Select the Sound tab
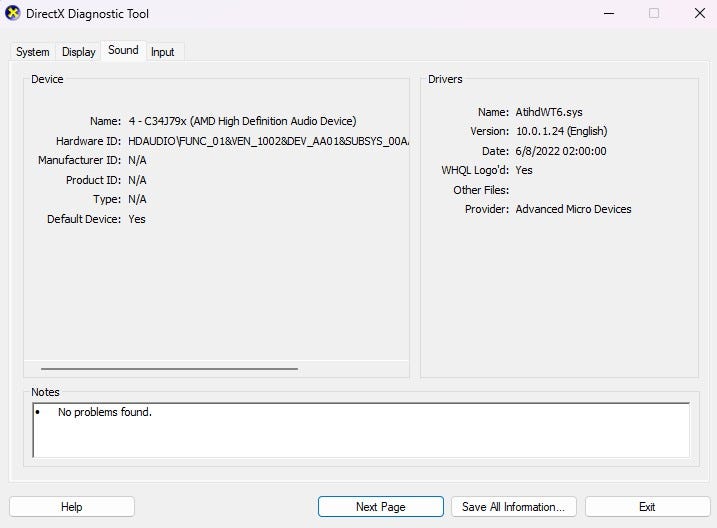Viewport: 717px width, 528px height. pos(123,50)
